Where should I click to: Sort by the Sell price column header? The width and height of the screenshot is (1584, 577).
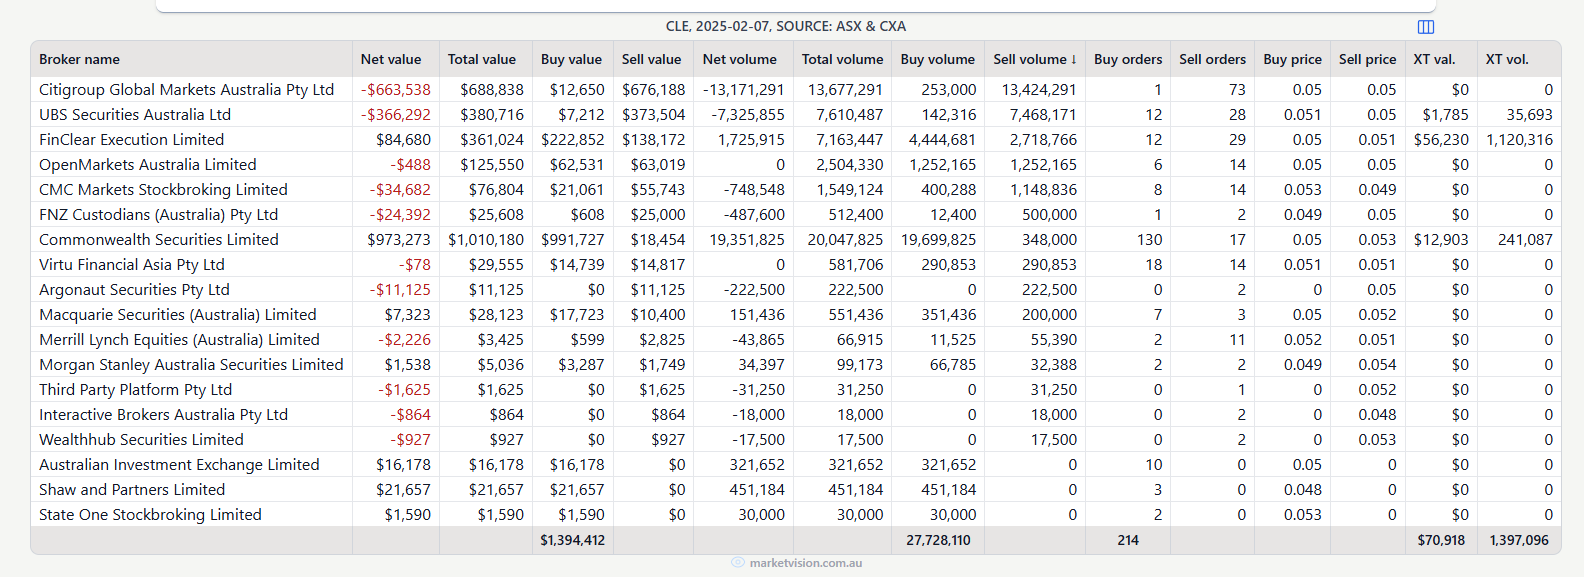1368,59
